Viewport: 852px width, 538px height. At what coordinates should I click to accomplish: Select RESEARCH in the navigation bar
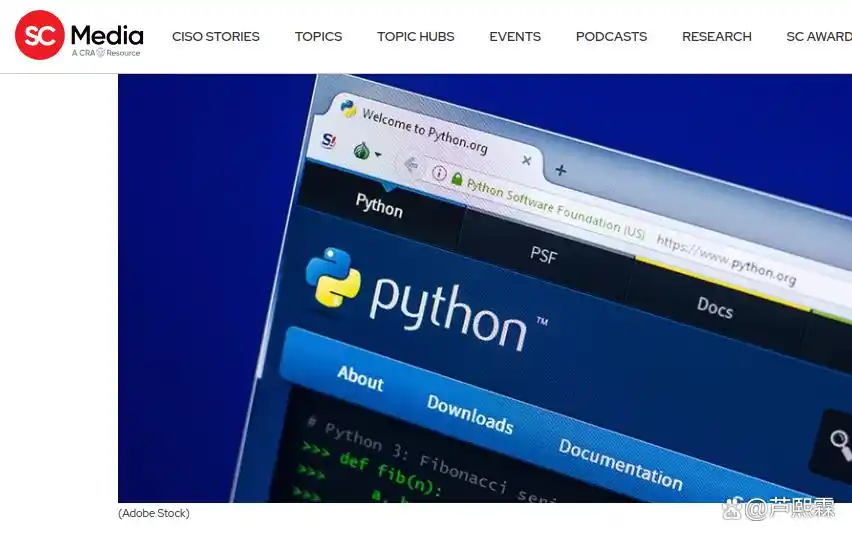pyautogui.click(x=717, y=36)
